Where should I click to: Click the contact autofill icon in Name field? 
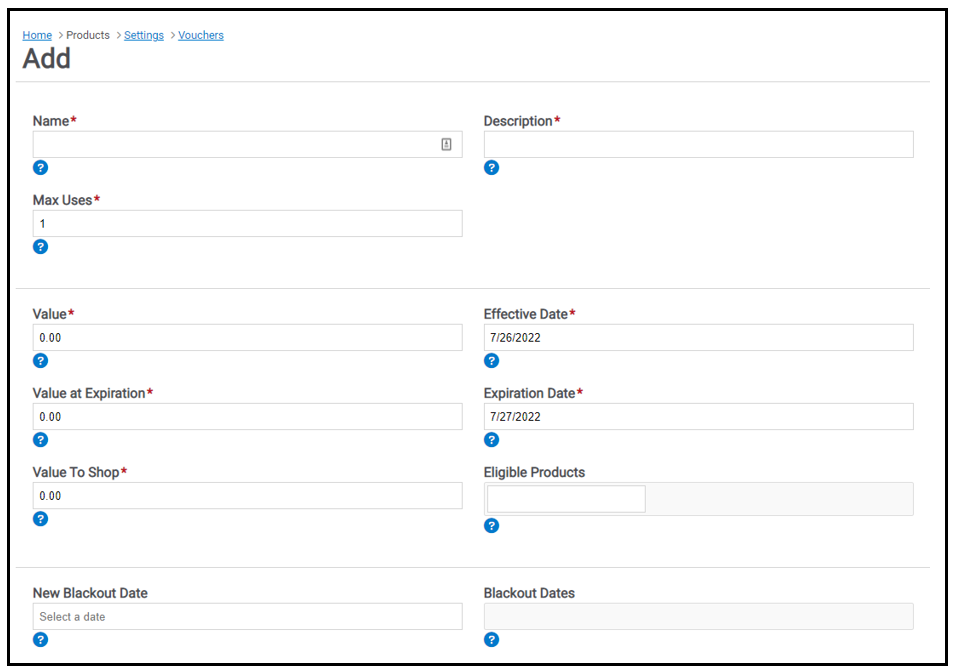[446, 144]
